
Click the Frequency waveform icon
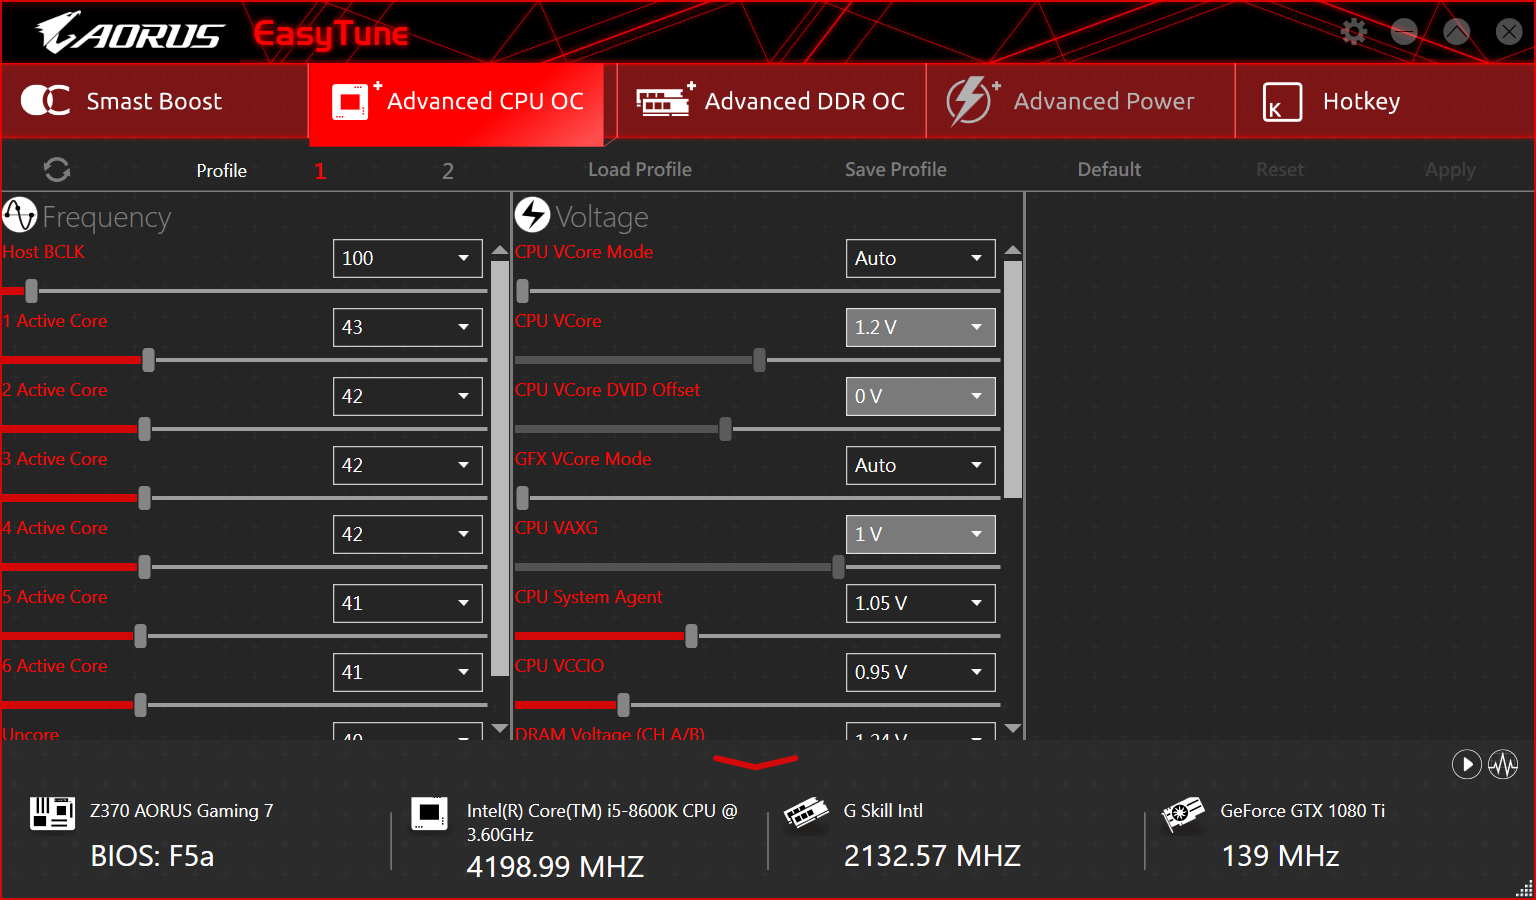click(19, 215)
